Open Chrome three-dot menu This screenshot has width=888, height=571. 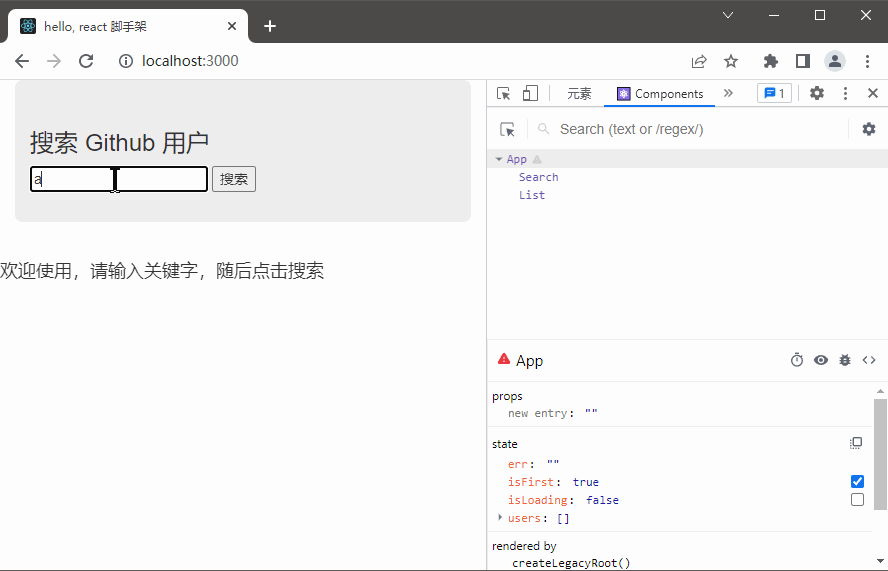click(x=868, y=61)
